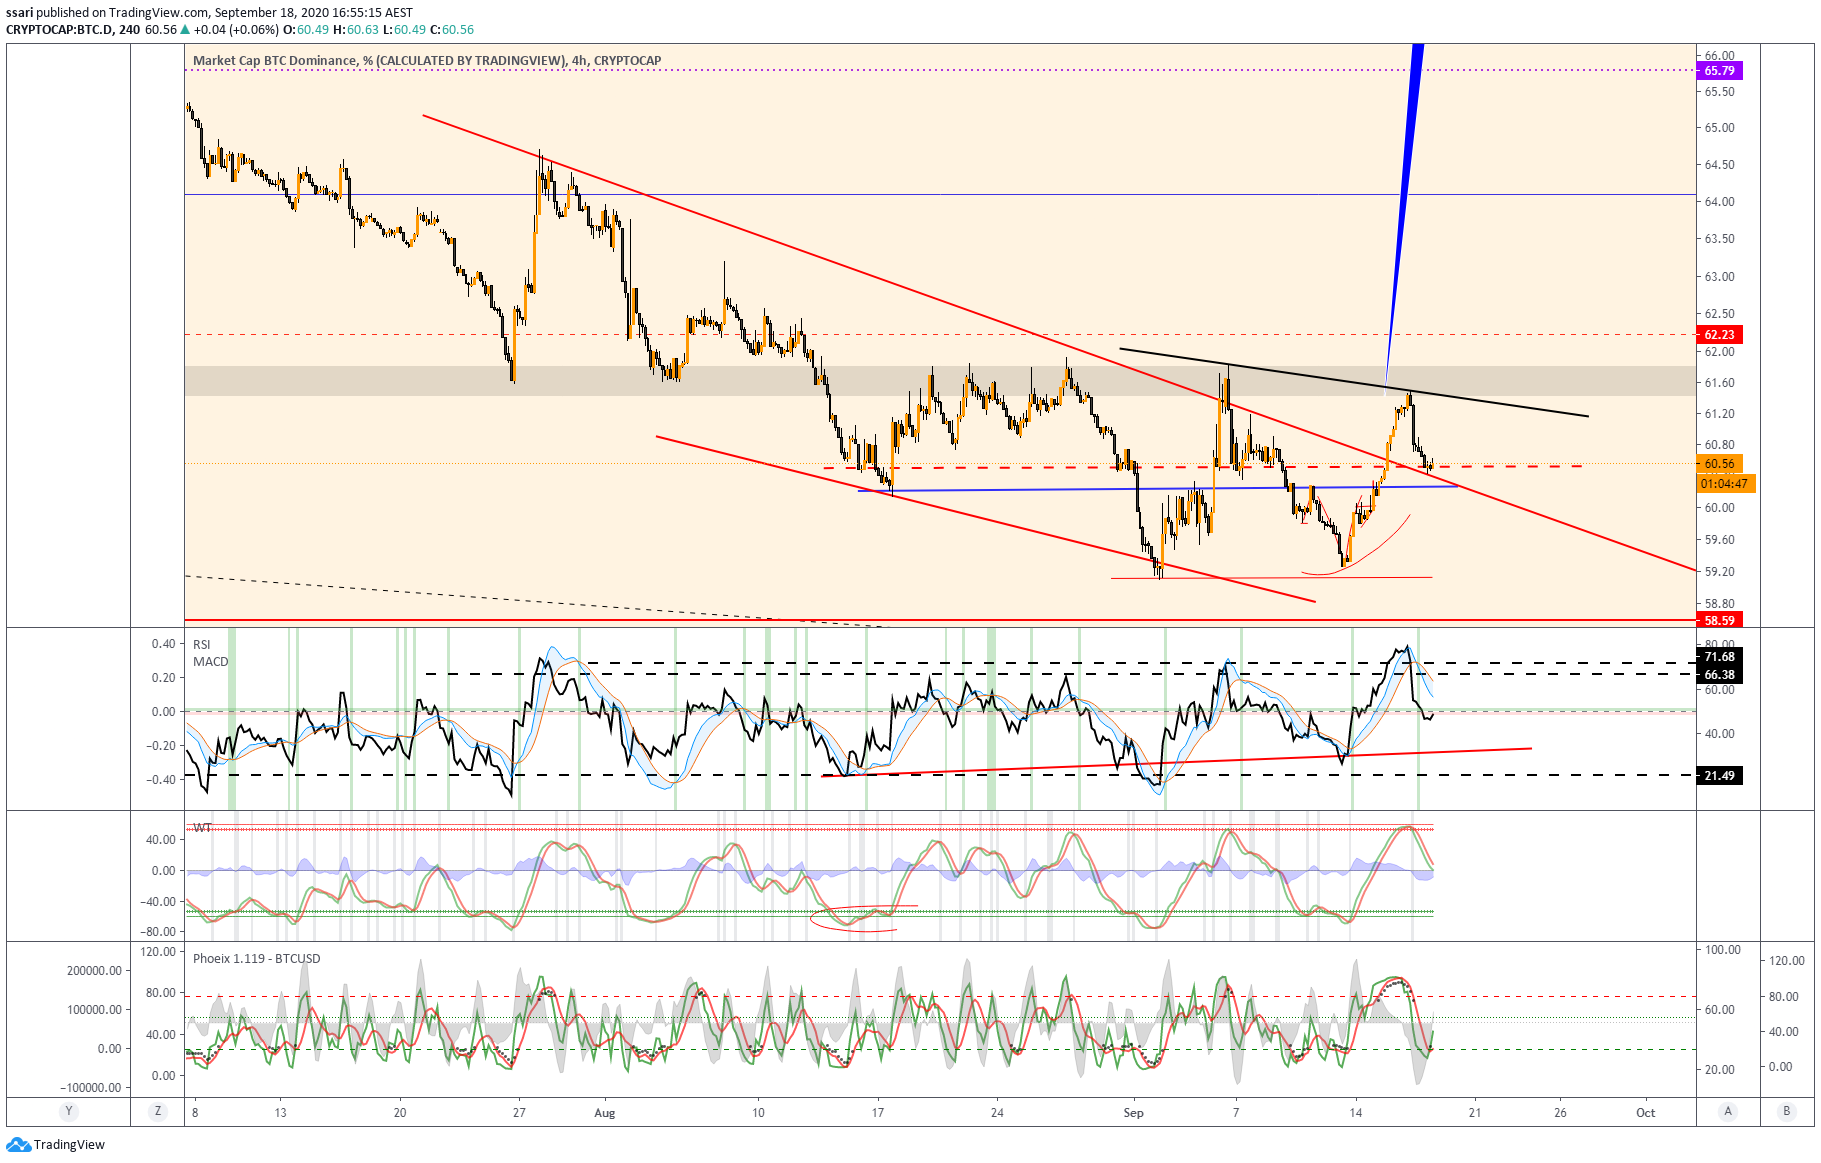The image size is (1821, 1163).
Task: Select the Phoeix 1.119 - BTCUSD label
Action: [257, 958]
